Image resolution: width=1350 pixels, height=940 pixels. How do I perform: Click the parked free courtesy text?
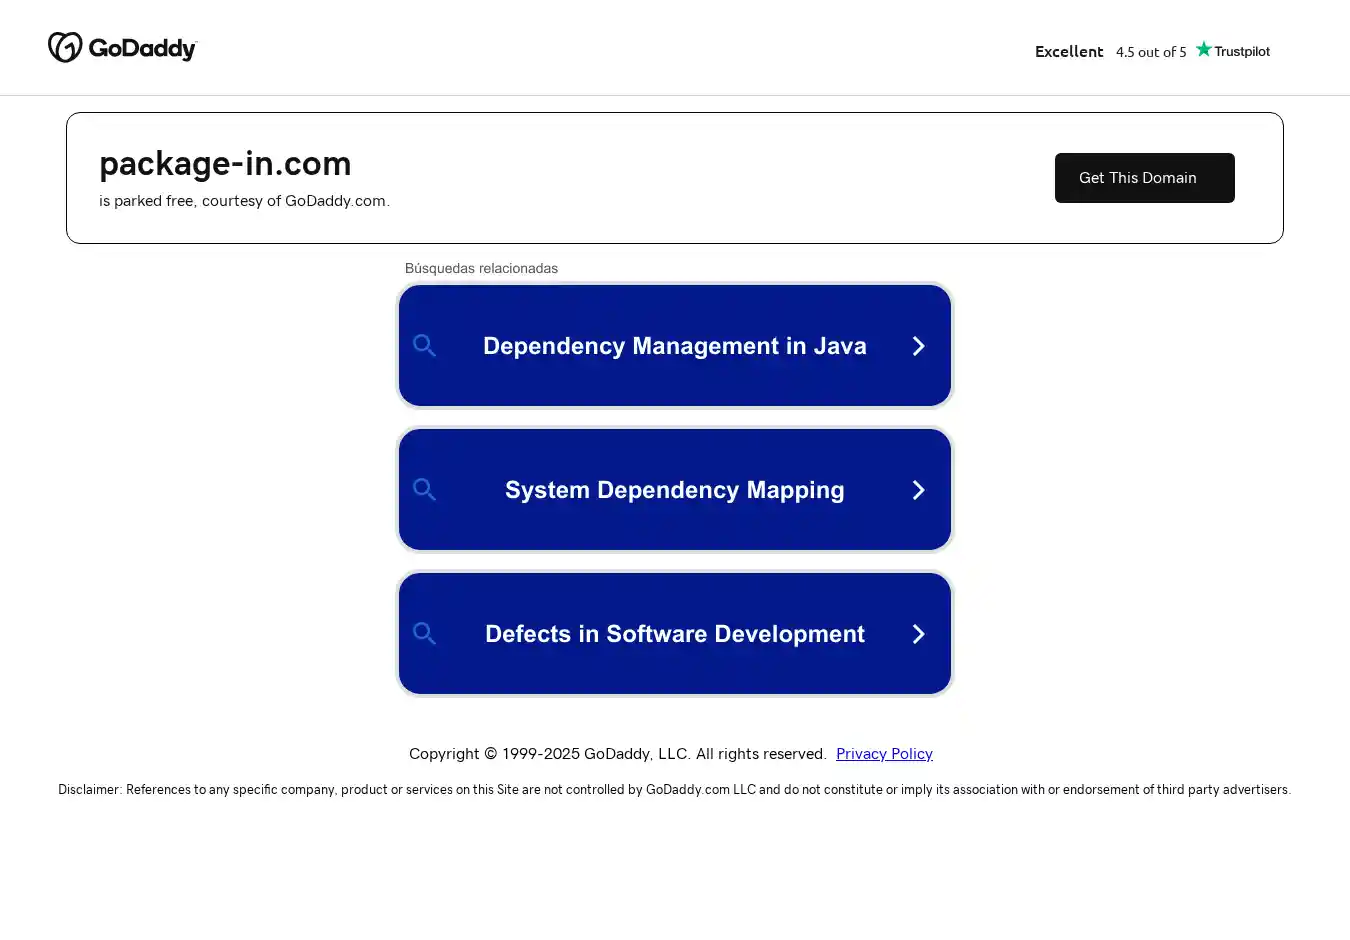click(244, 201)
